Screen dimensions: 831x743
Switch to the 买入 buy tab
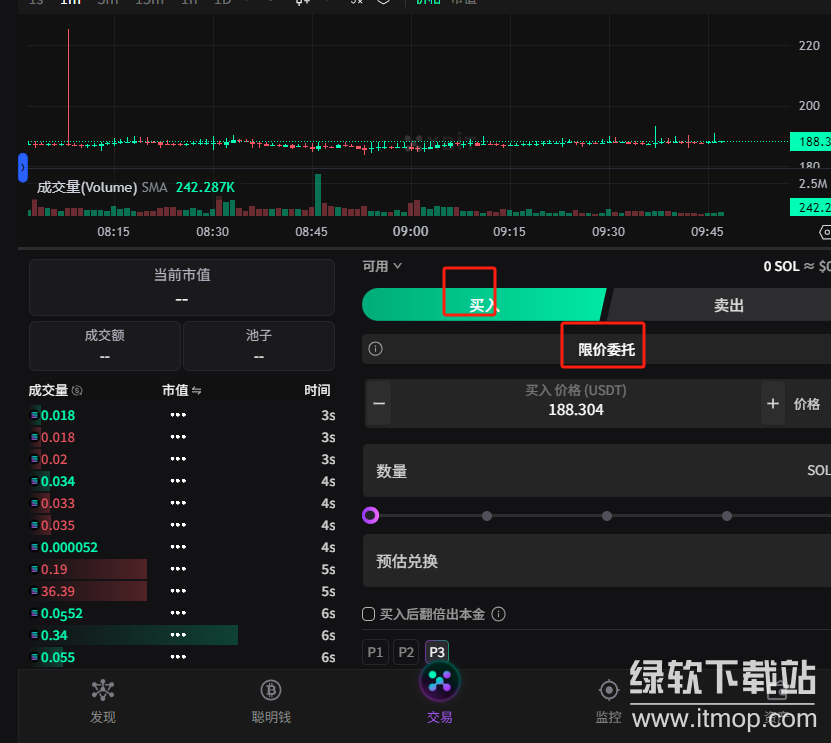click(x=483, y=305)
